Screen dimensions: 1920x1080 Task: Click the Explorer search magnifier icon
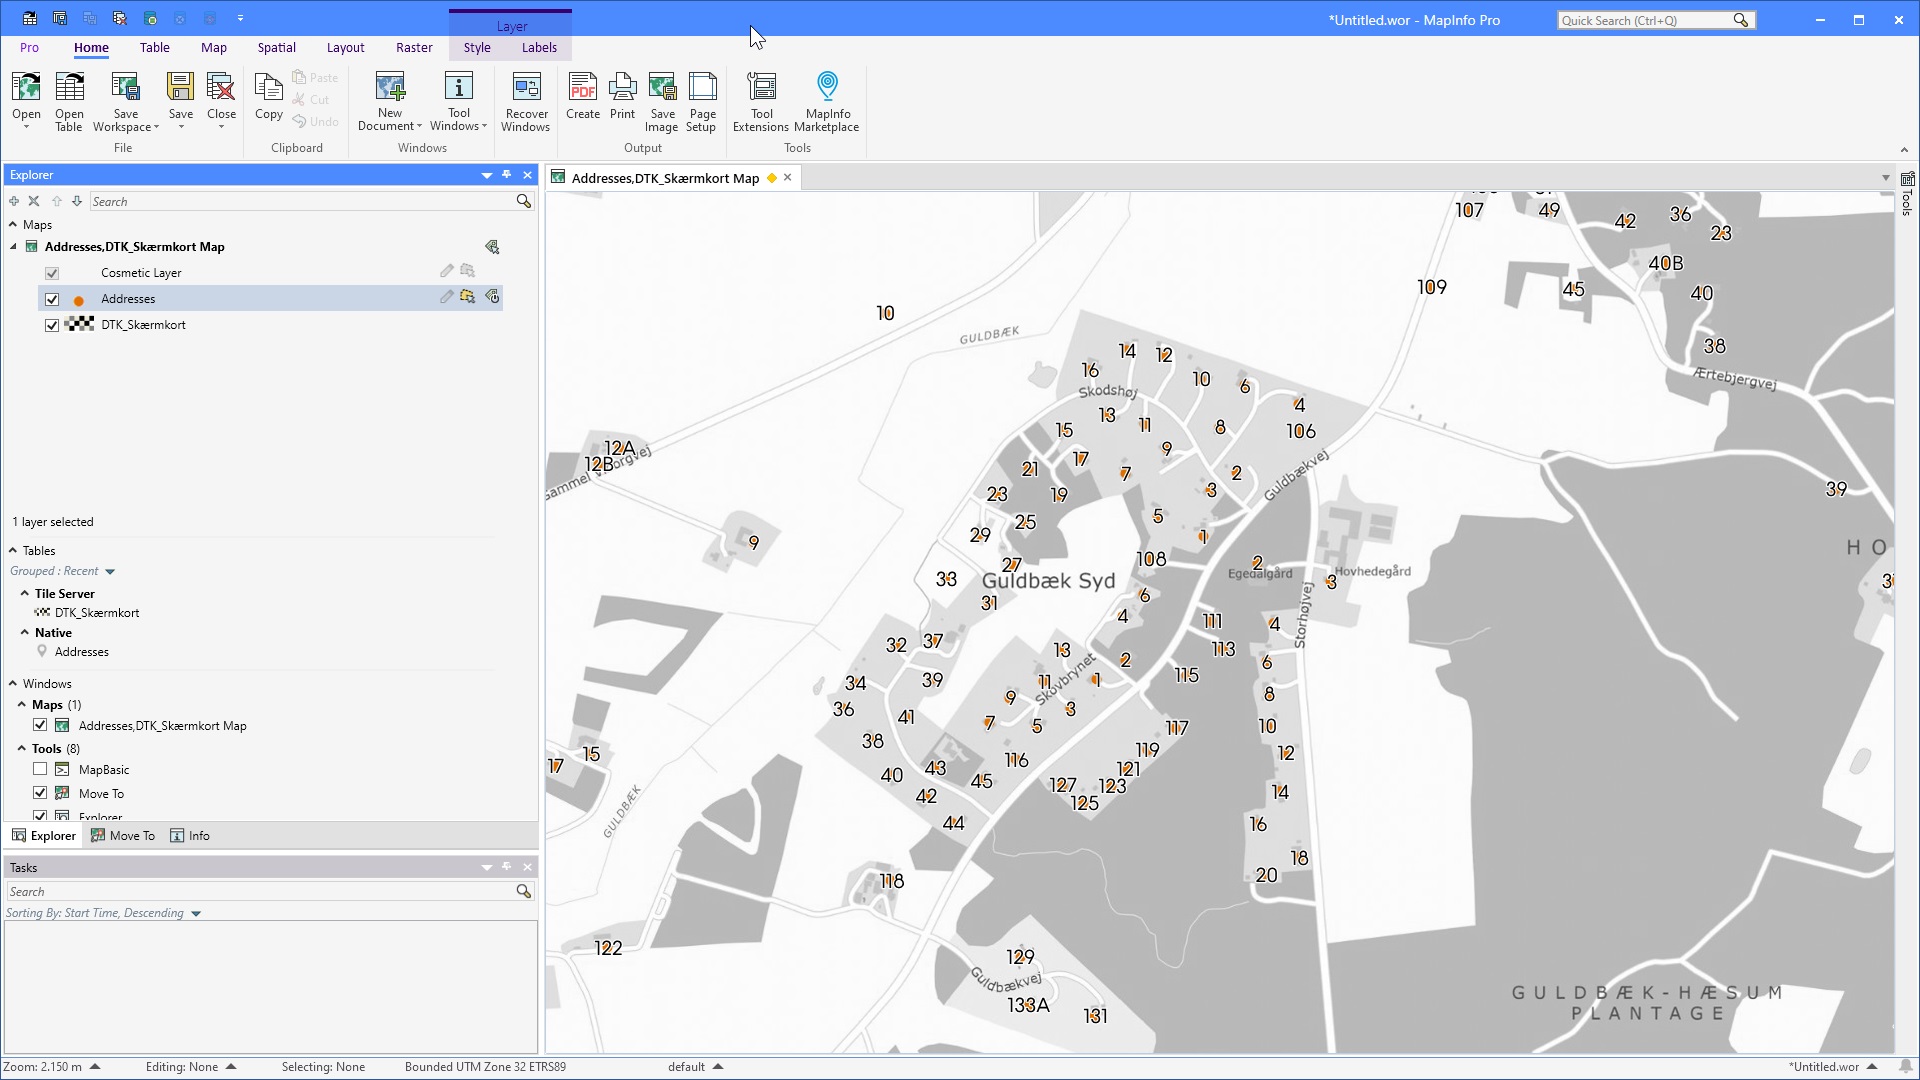[523, 201]
